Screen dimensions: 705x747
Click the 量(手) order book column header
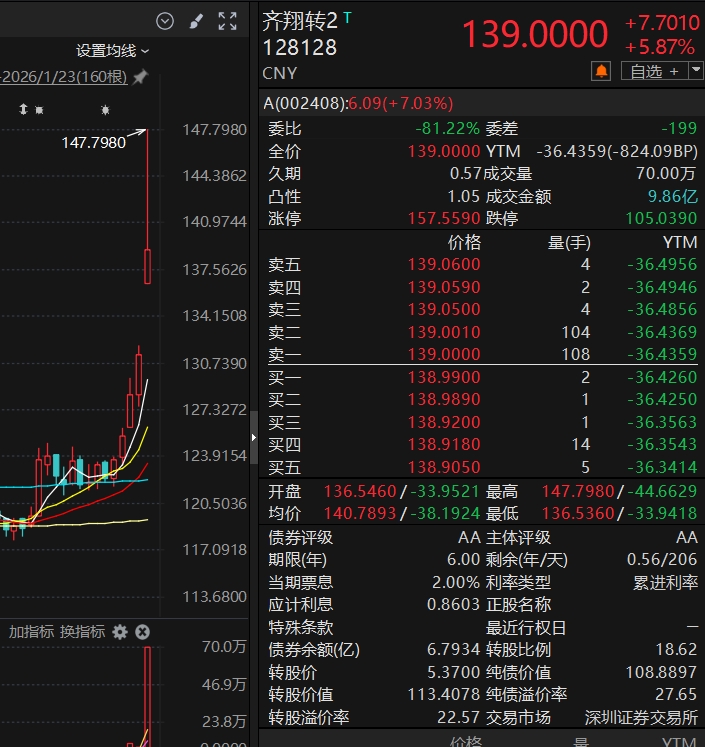(569, 242)
